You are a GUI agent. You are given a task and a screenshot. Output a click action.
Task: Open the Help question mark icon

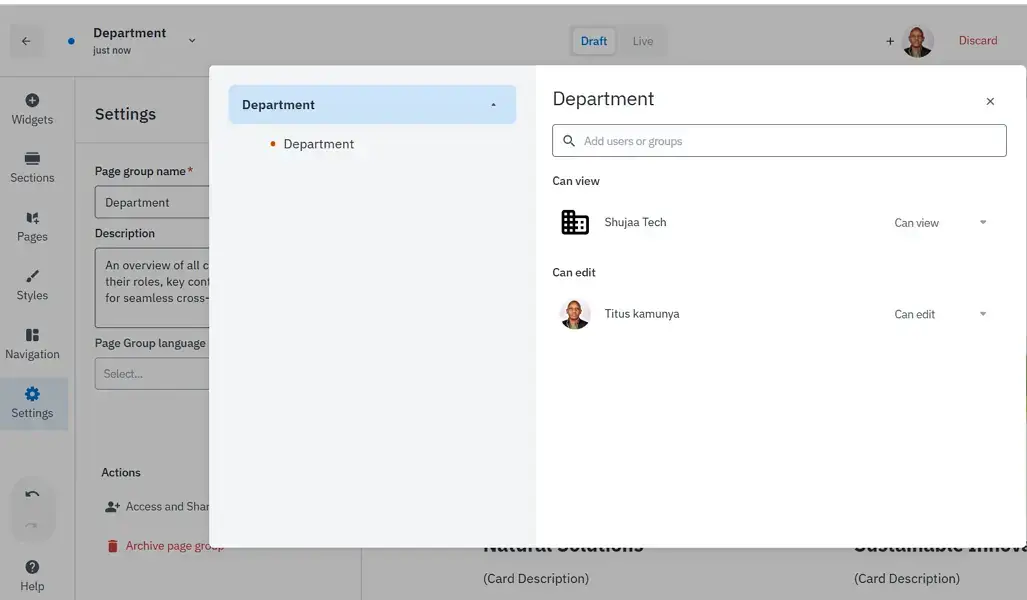tap(32, 567)
